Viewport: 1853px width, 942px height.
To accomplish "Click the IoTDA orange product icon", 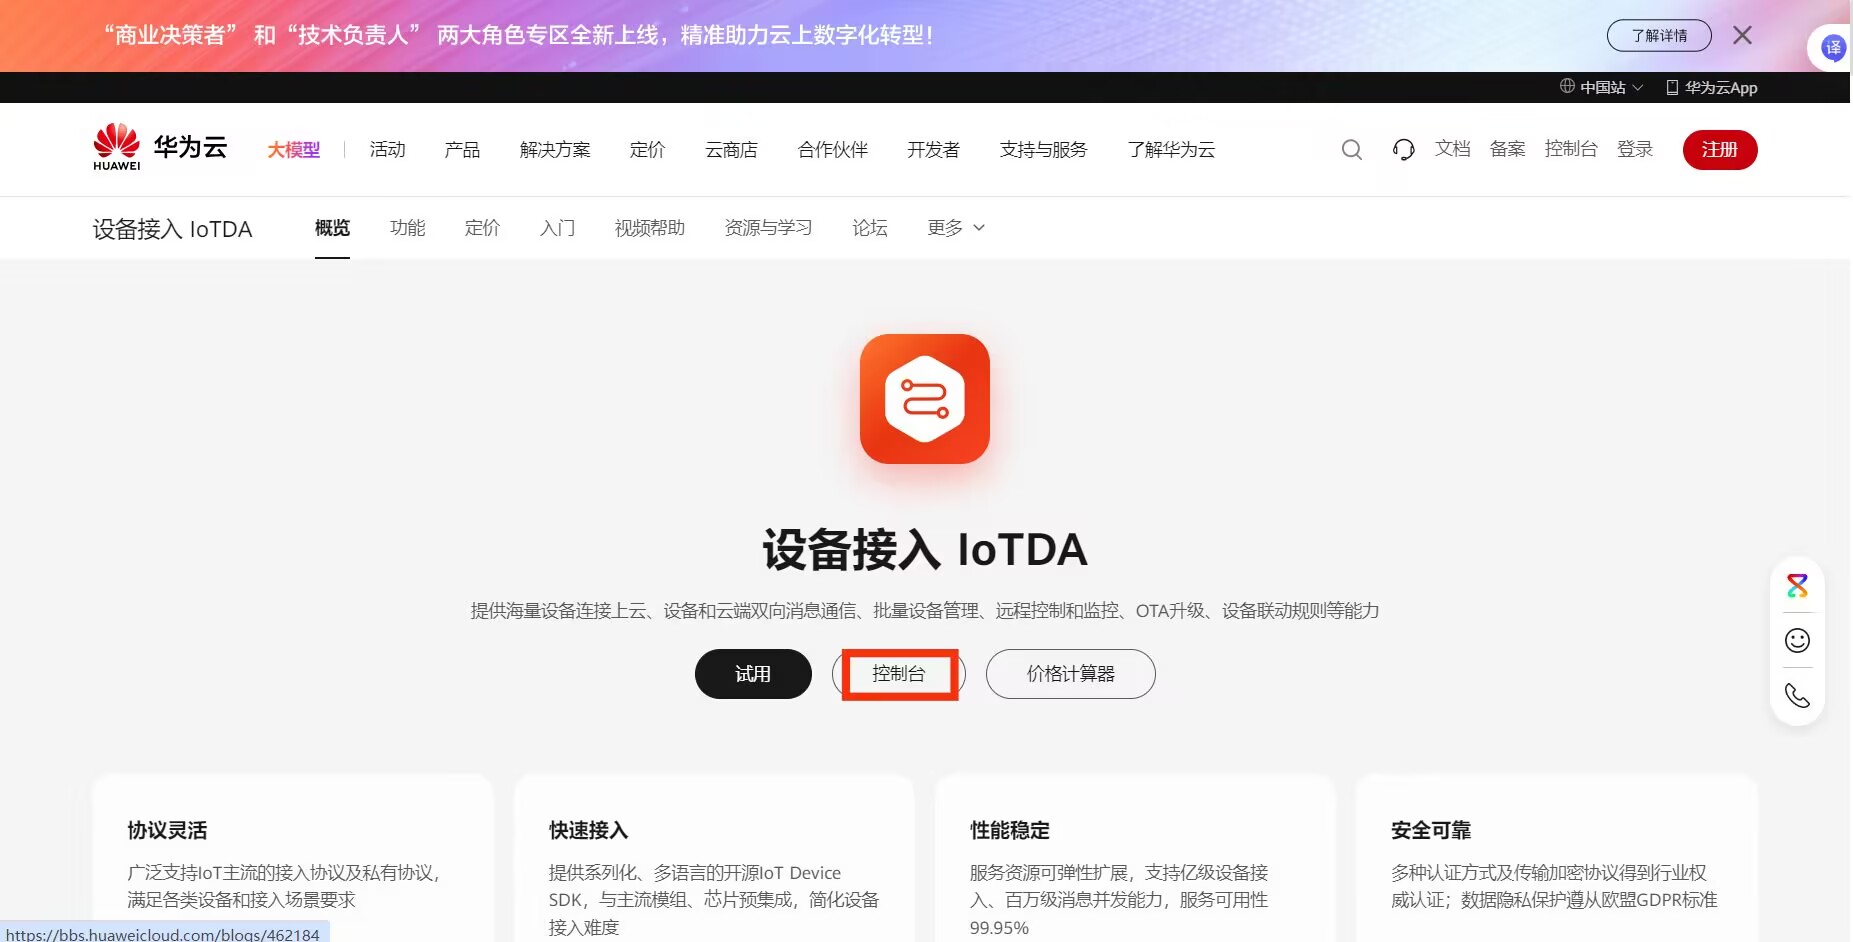I will click(x=925, y=399).
